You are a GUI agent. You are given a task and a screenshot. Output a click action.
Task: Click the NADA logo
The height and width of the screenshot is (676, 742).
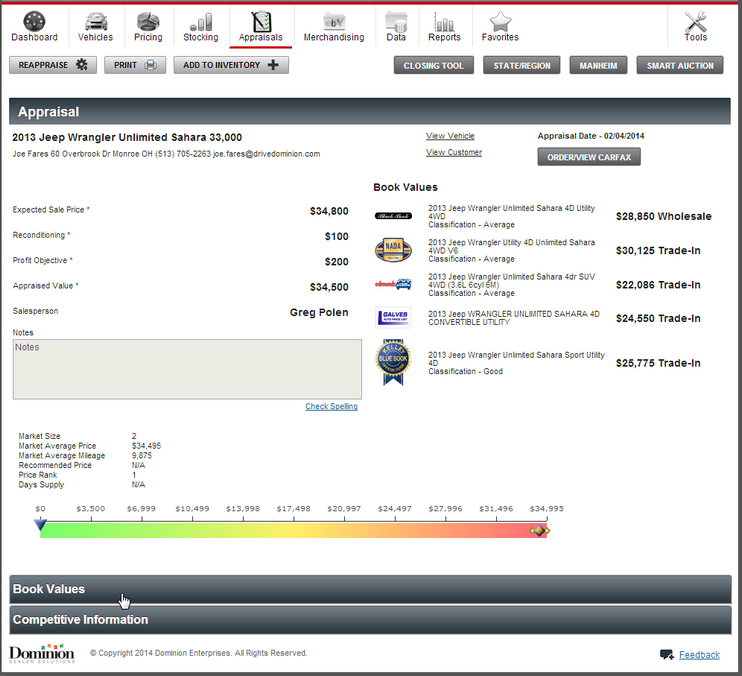393,250
